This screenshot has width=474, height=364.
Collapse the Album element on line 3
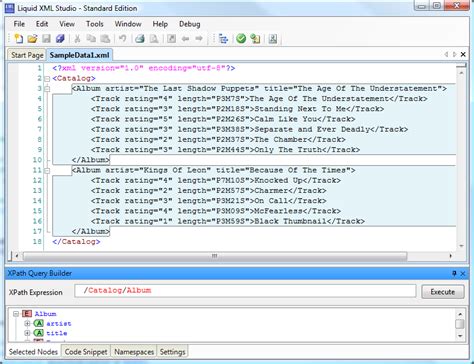pos(47,89)
